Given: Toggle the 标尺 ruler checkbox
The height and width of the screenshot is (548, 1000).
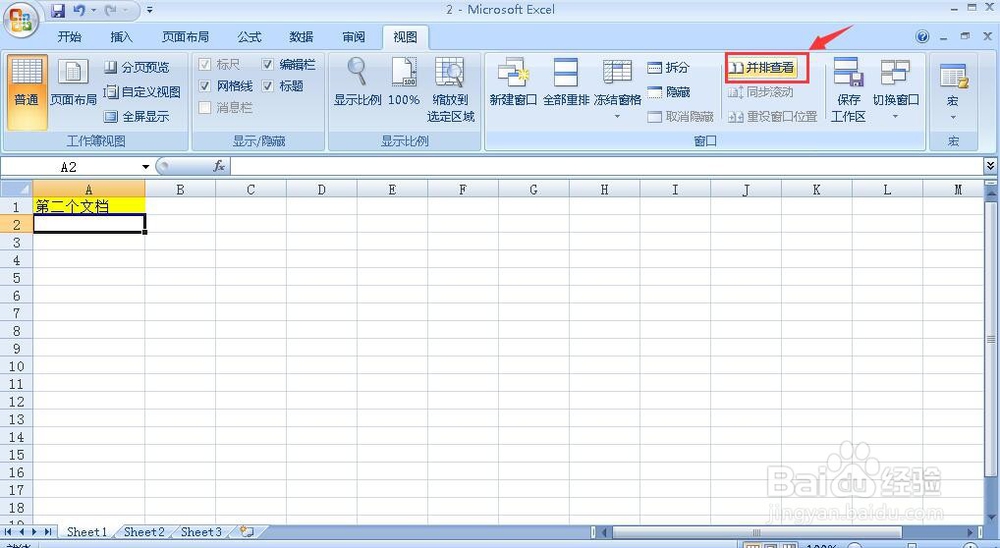Looking at the screenshot, I should pos(205,64).
